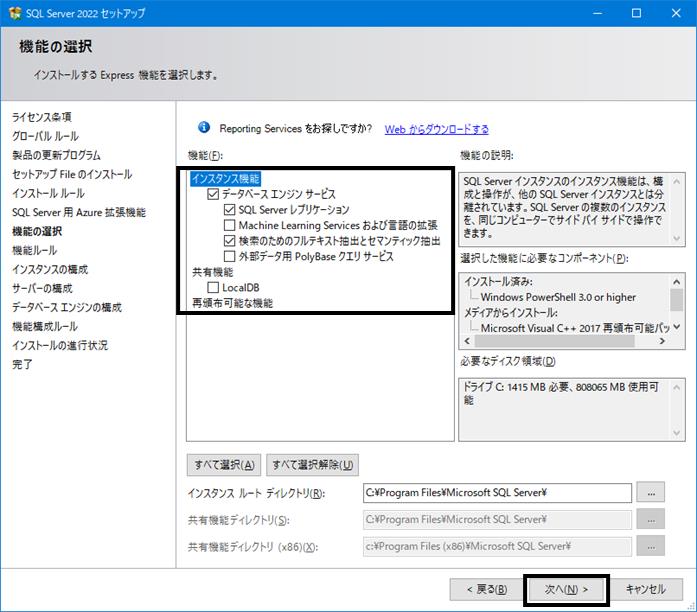Select データベース エンジンの構成 step
The width and height of the screenshot is (697, 612).
(x=67, y=308)
